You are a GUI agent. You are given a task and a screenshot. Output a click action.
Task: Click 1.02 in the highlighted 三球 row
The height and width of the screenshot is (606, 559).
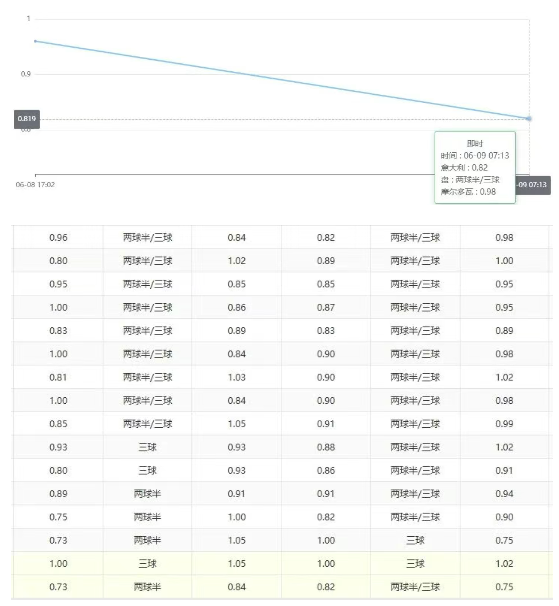tap(504, 563)
